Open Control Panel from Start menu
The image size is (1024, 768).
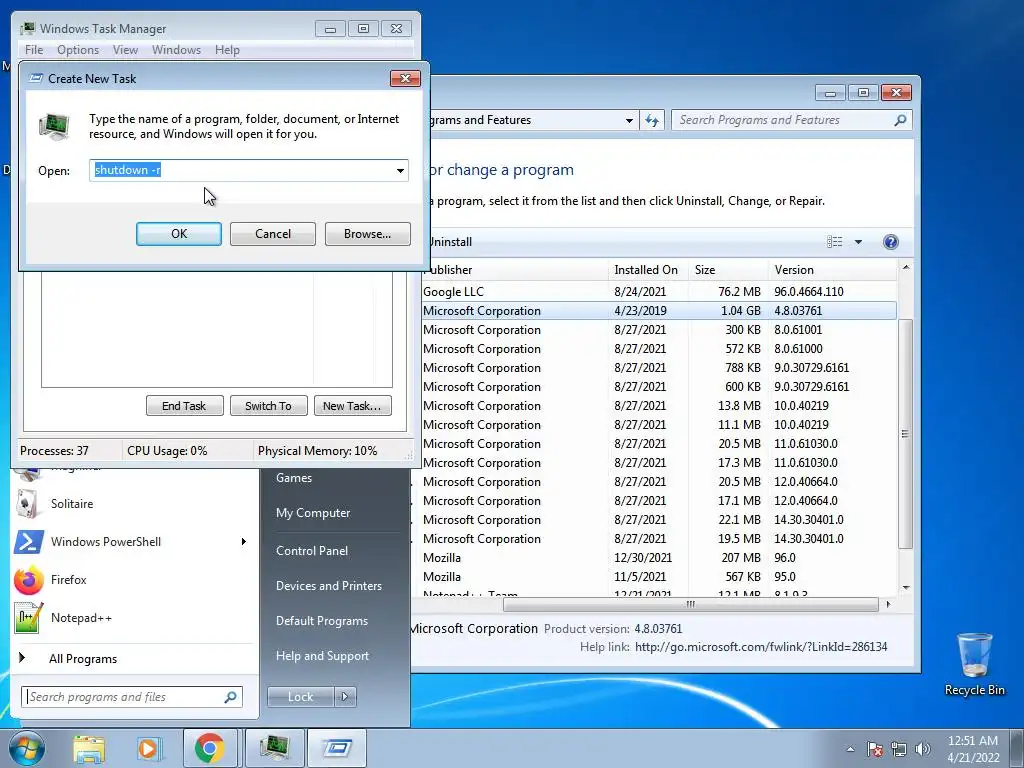pyautogui.click(x=312, y=551)
